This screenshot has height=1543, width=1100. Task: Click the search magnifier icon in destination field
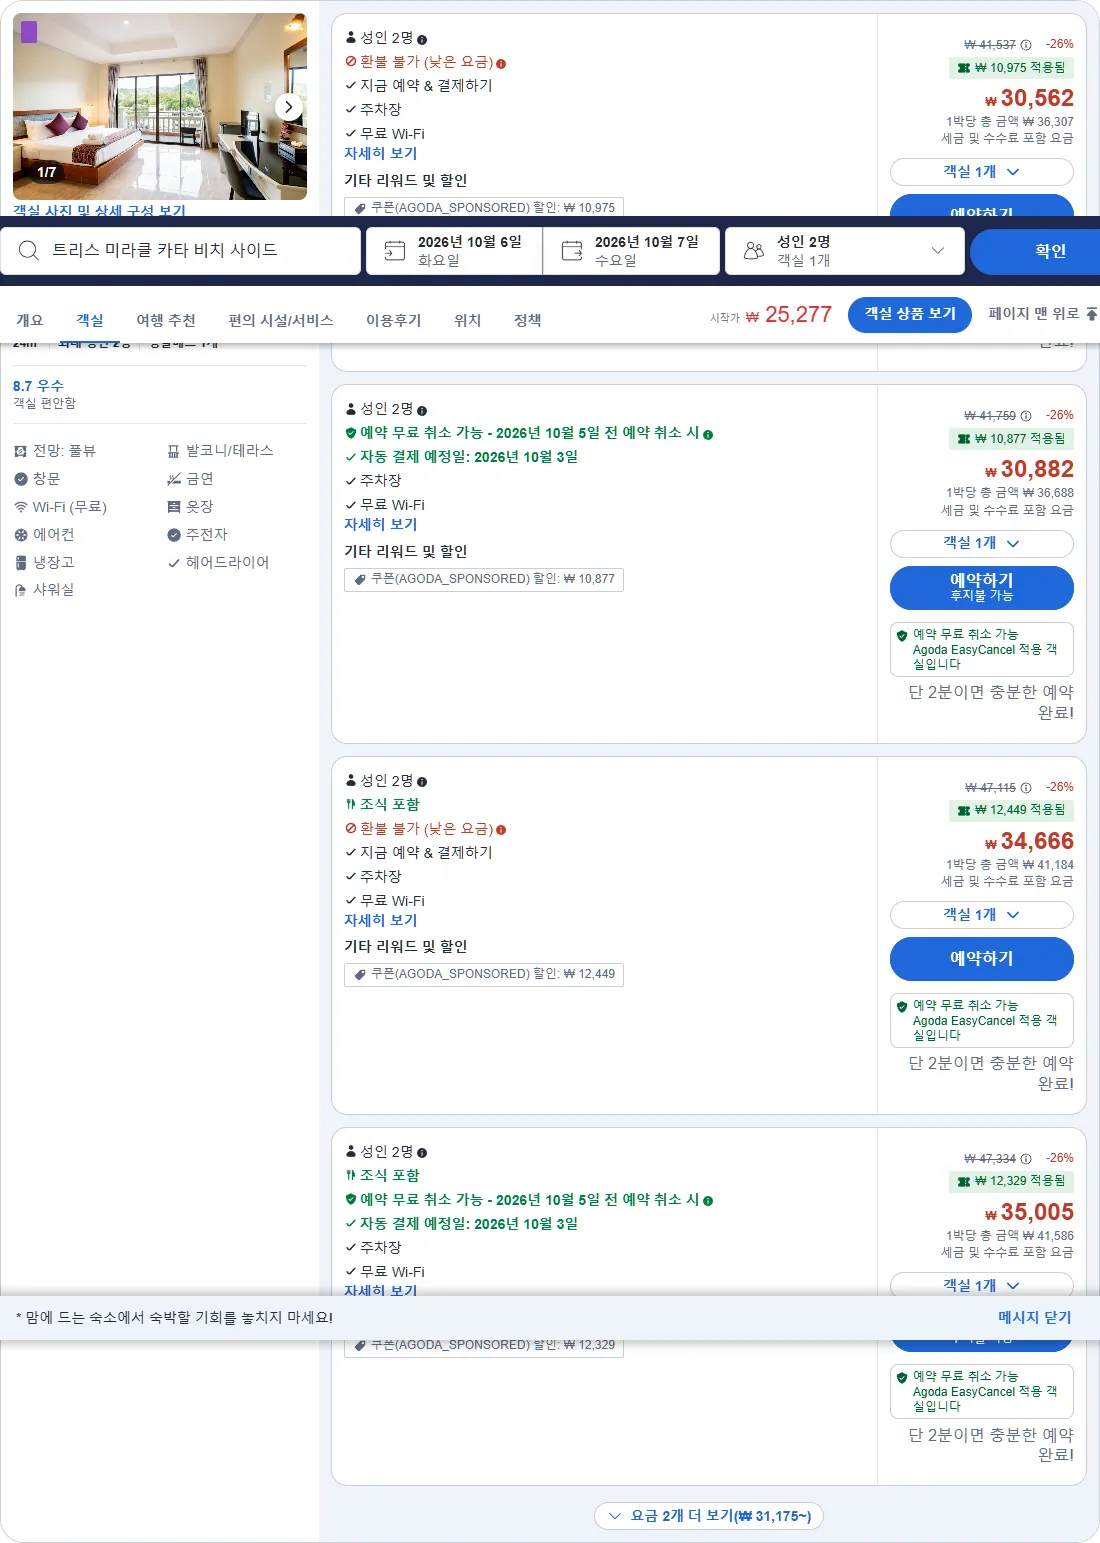[x=29, y=250]
